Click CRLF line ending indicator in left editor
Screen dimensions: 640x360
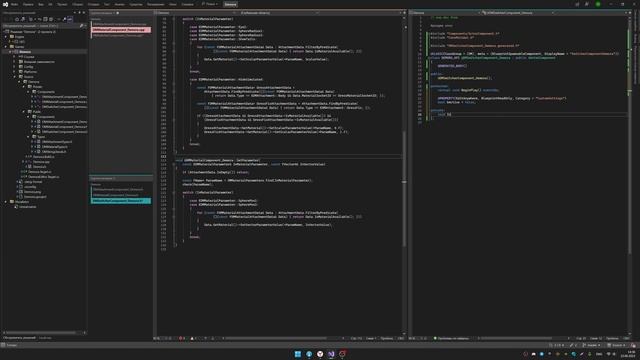[x=400, y=338]
